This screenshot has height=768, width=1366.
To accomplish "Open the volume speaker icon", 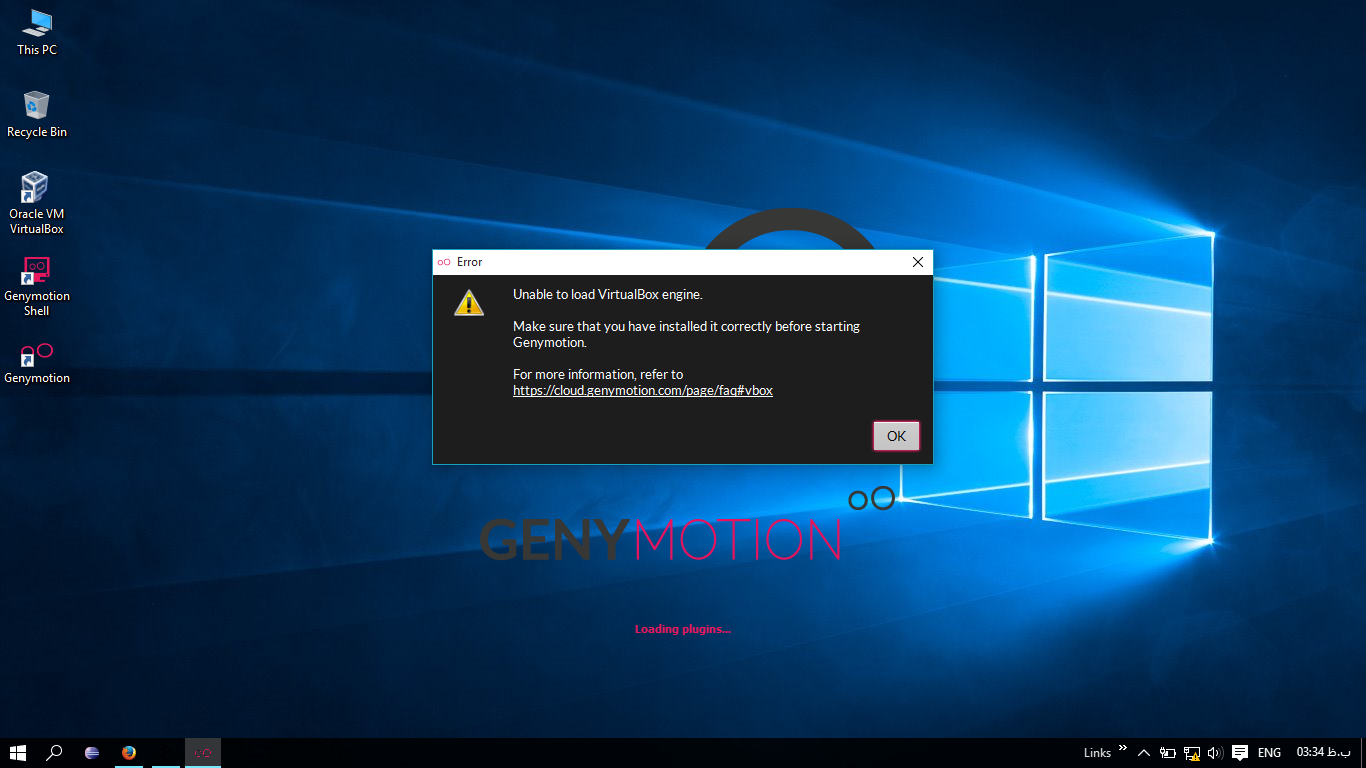I will pyautogui.click(x=1216, y=753).
